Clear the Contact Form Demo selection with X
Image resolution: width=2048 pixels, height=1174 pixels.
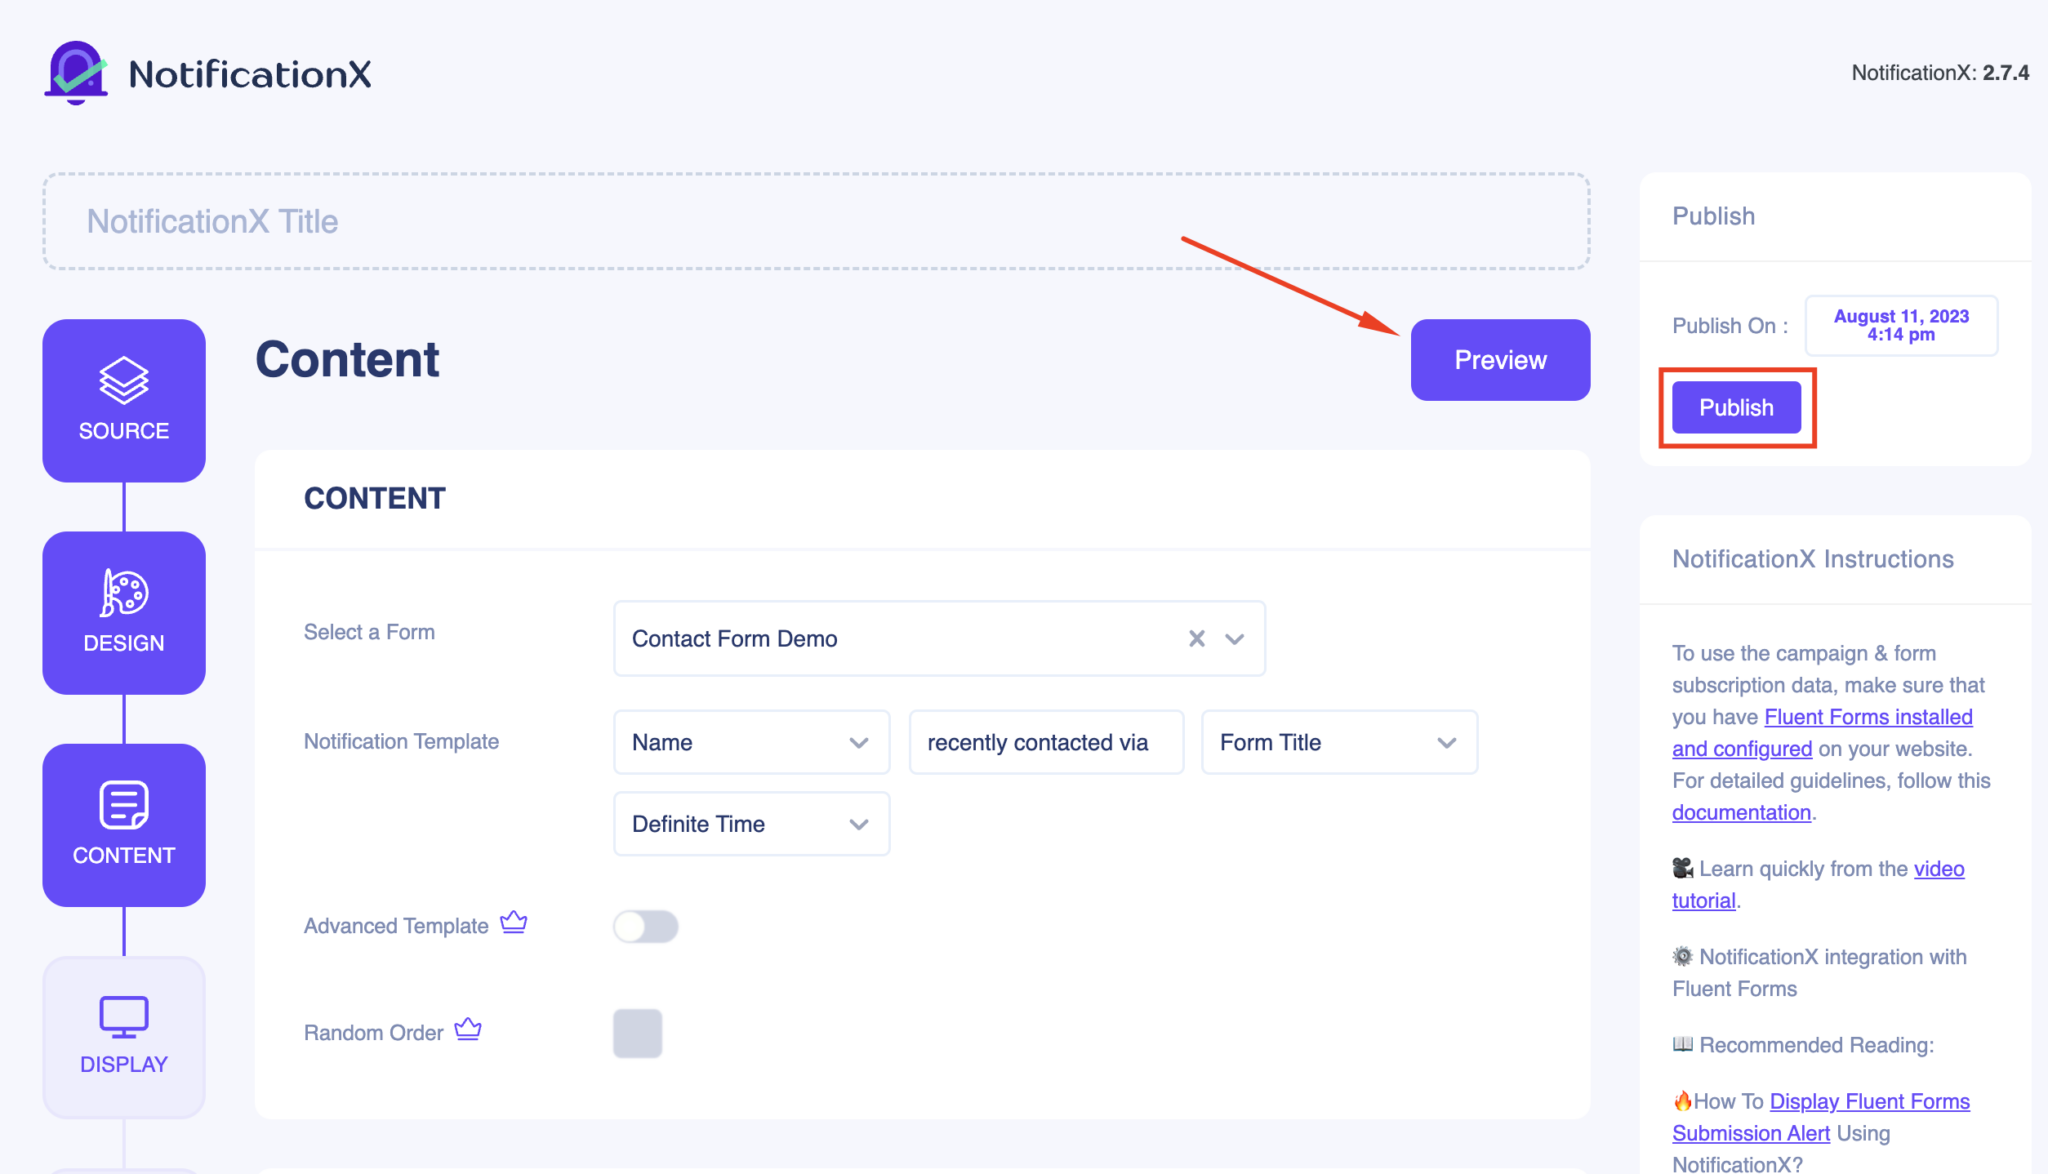pos(1196,638)
